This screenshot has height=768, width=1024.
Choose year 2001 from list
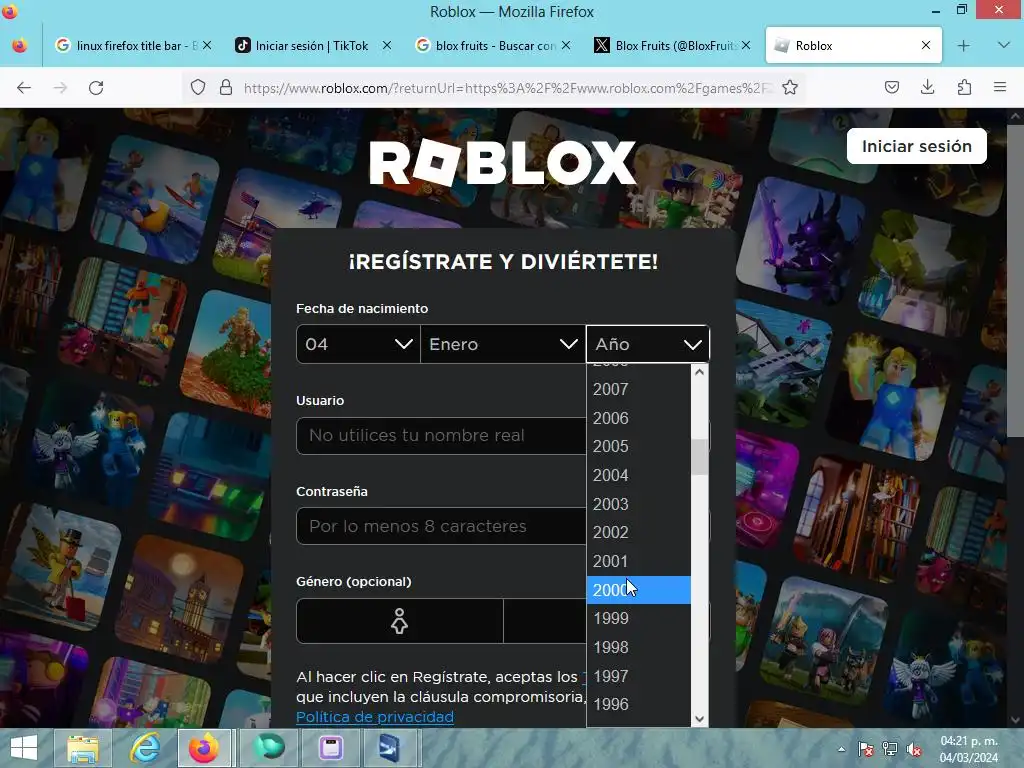(638, 561)
